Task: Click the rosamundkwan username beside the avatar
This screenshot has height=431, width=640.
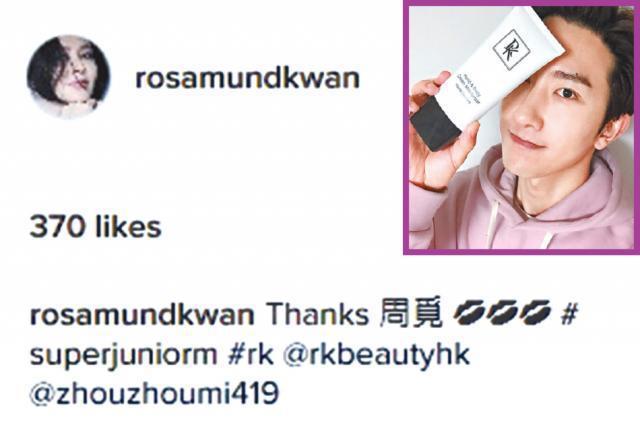Action: tap(247, 78)
